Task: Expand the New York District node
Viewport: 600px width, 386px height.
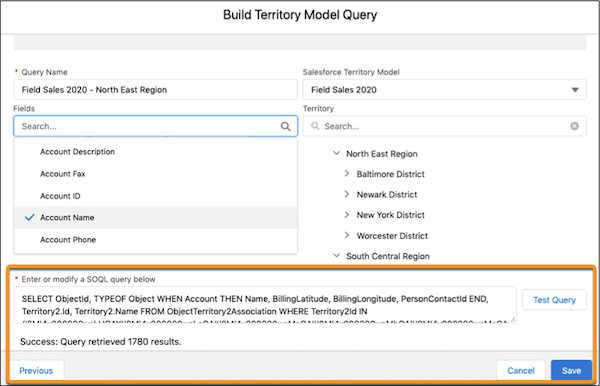Action: tap(347, 215)
